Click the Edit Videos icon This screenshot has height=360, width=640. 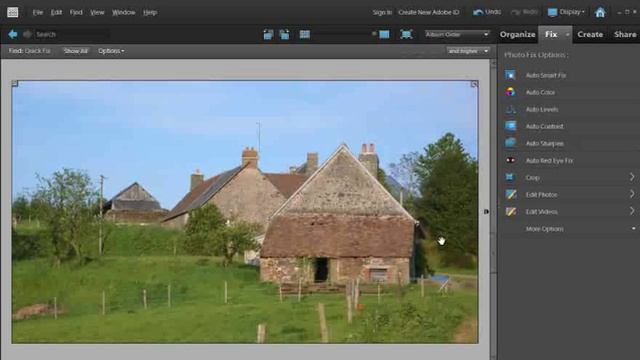pos(511,212)
